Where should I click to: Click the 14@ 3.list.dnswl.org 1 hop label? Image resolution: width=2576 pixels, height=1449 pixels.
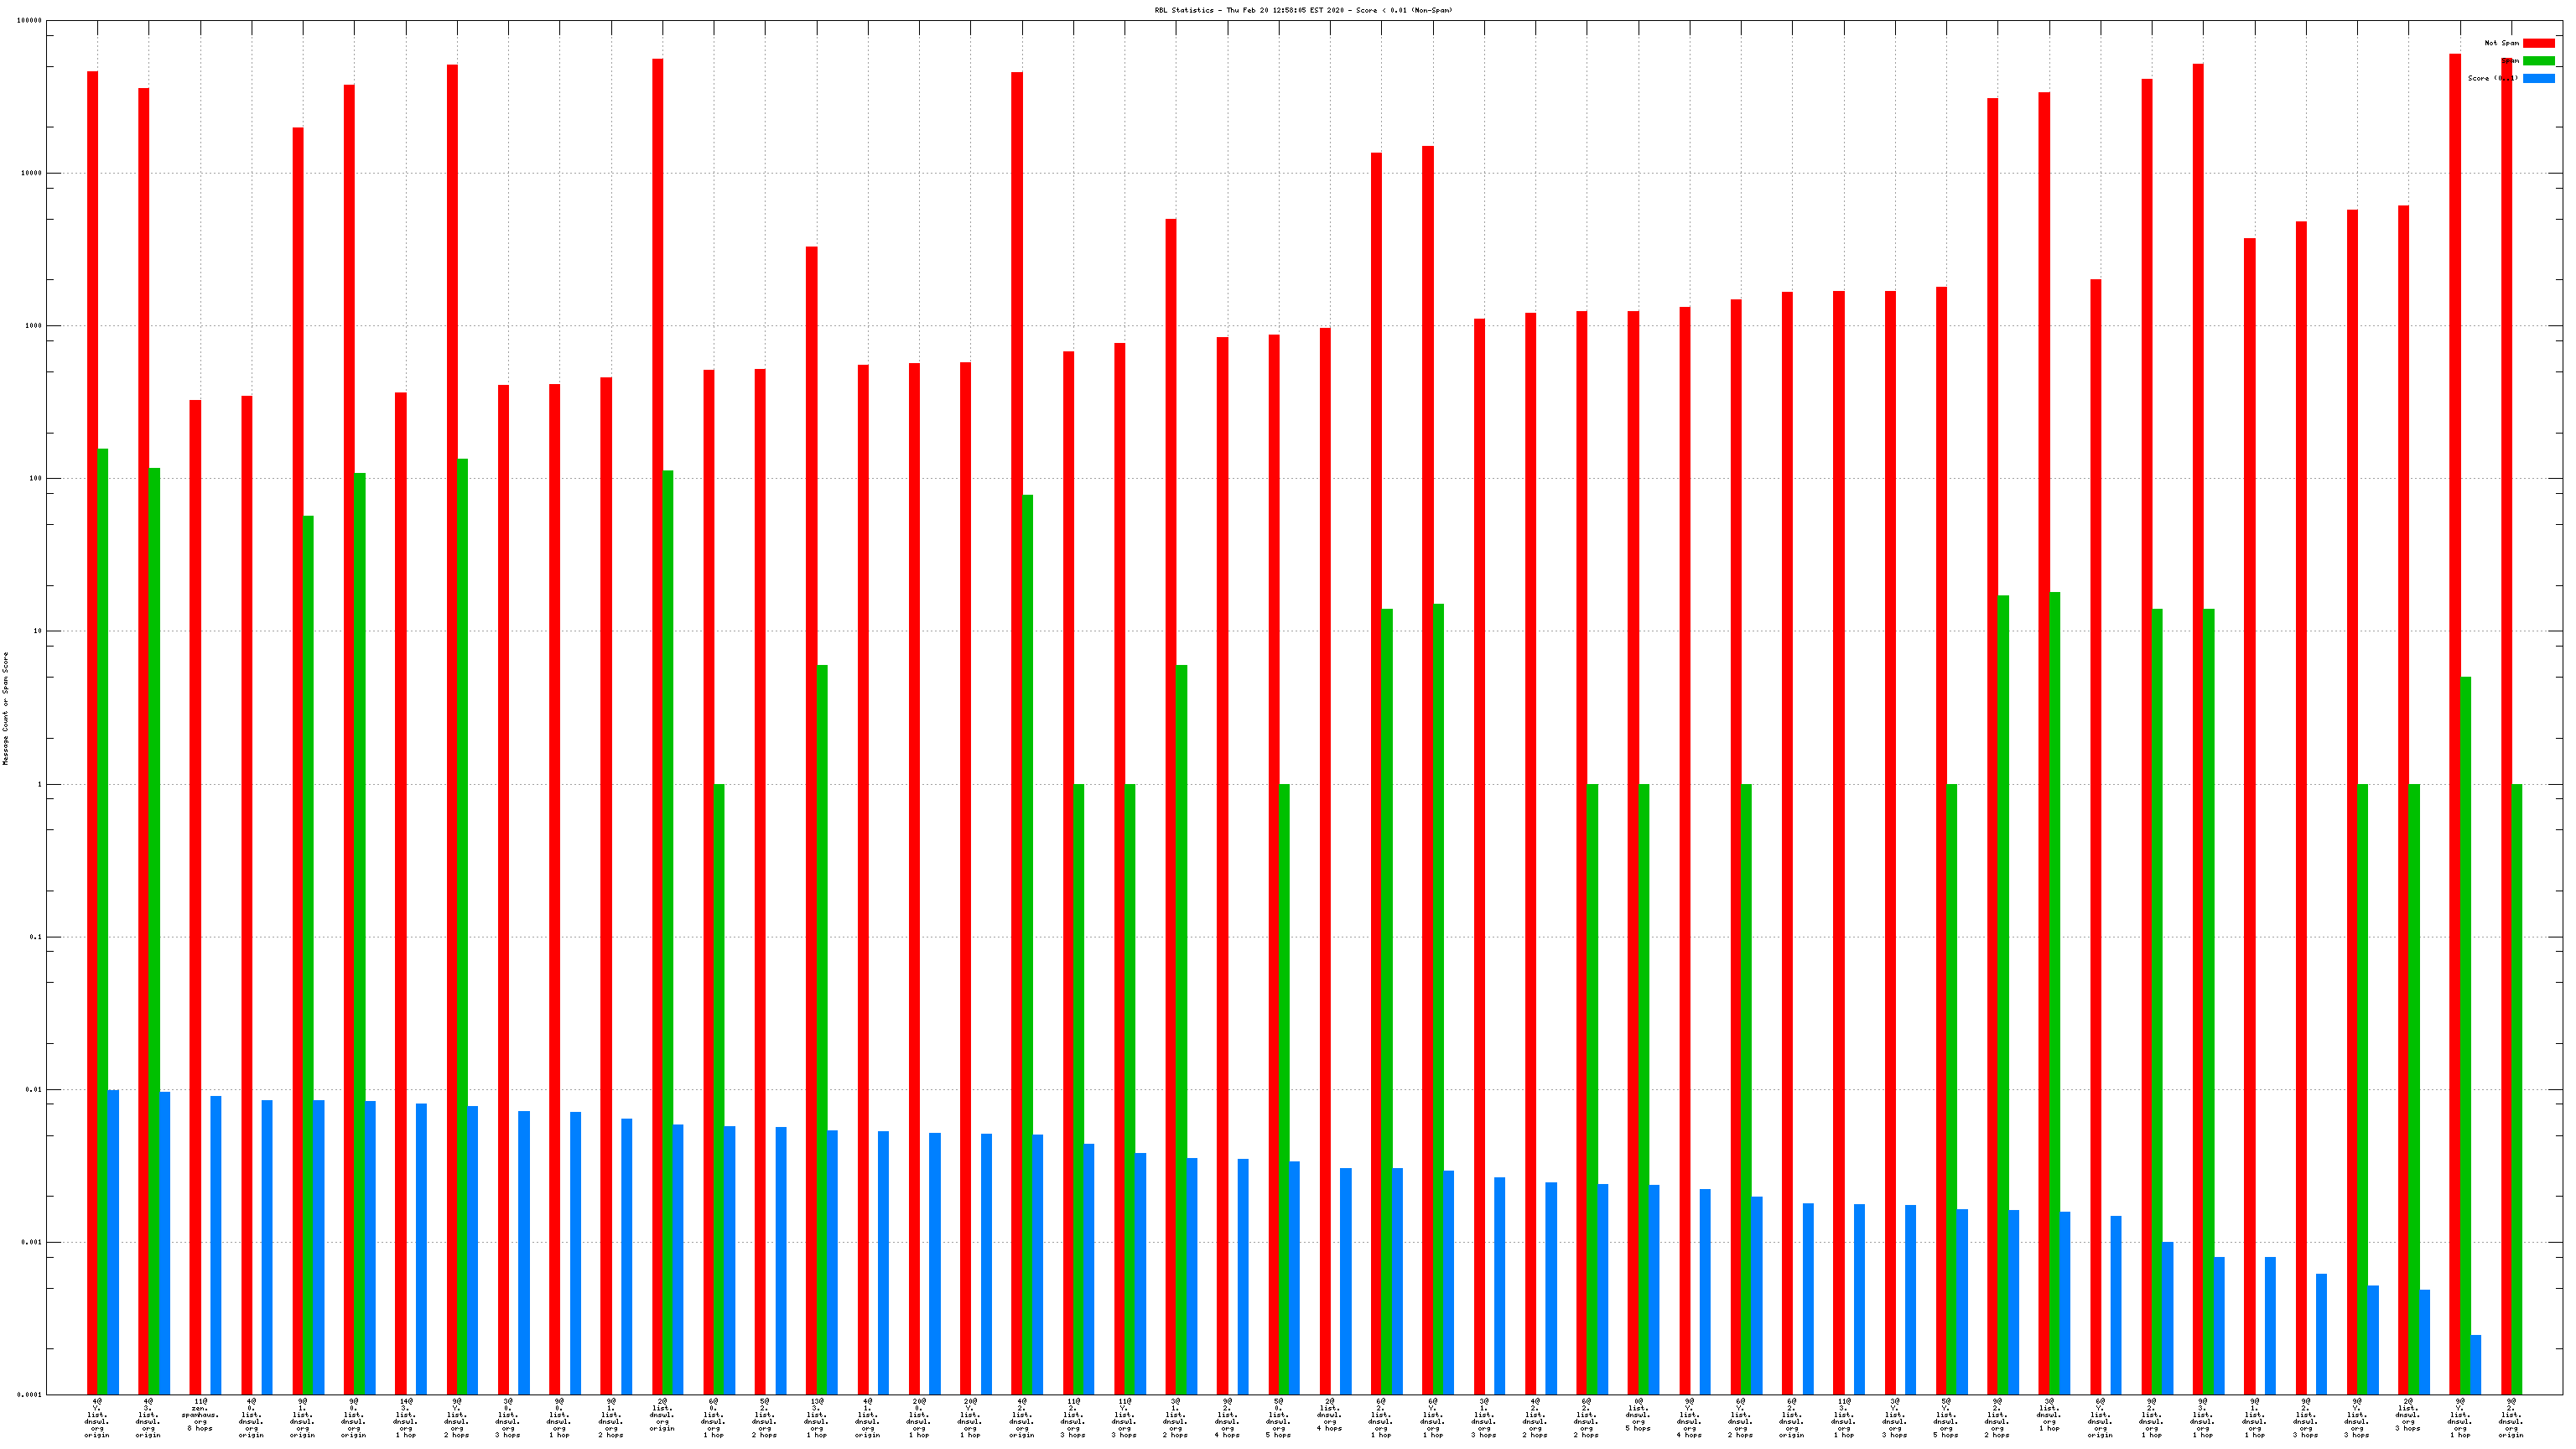tap(405, 1418)
